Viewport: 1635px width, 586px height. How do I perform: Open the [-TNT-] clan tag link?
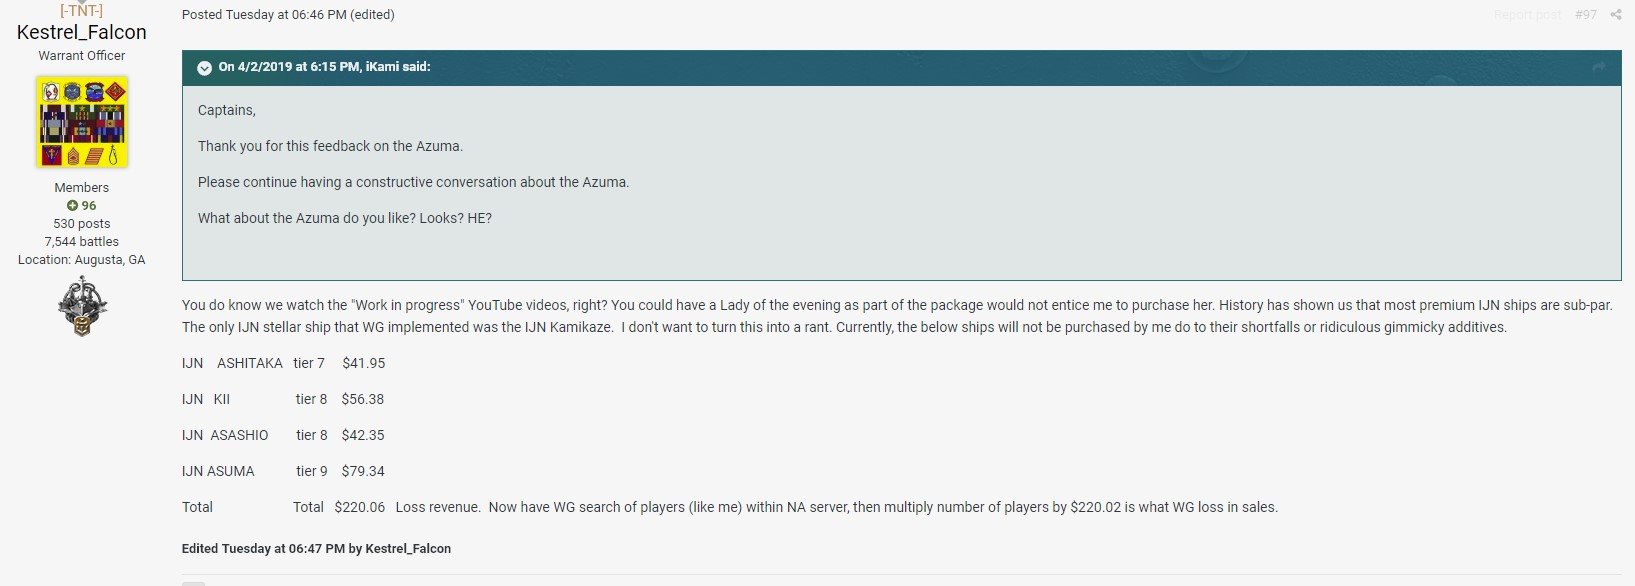click(x=82, y=11)
